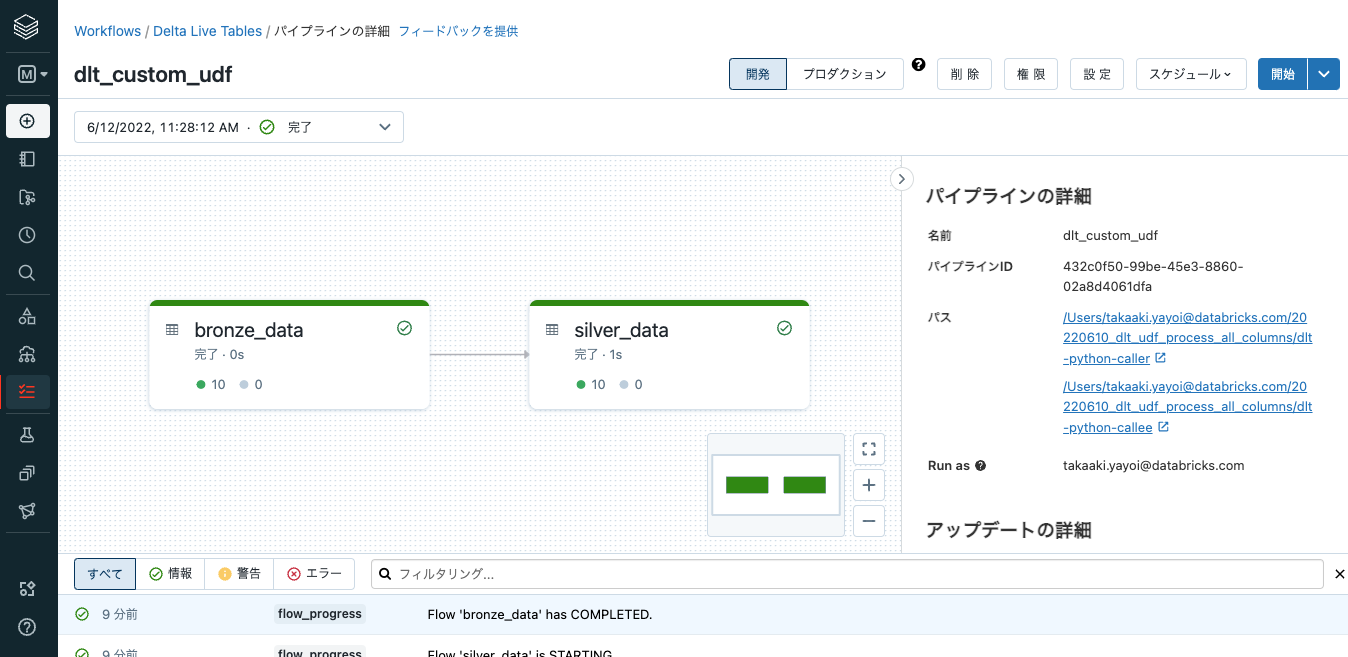Expand the chevron next to 開始 button
Viewport: 1348px width, 657px height.
[1324, 73]
